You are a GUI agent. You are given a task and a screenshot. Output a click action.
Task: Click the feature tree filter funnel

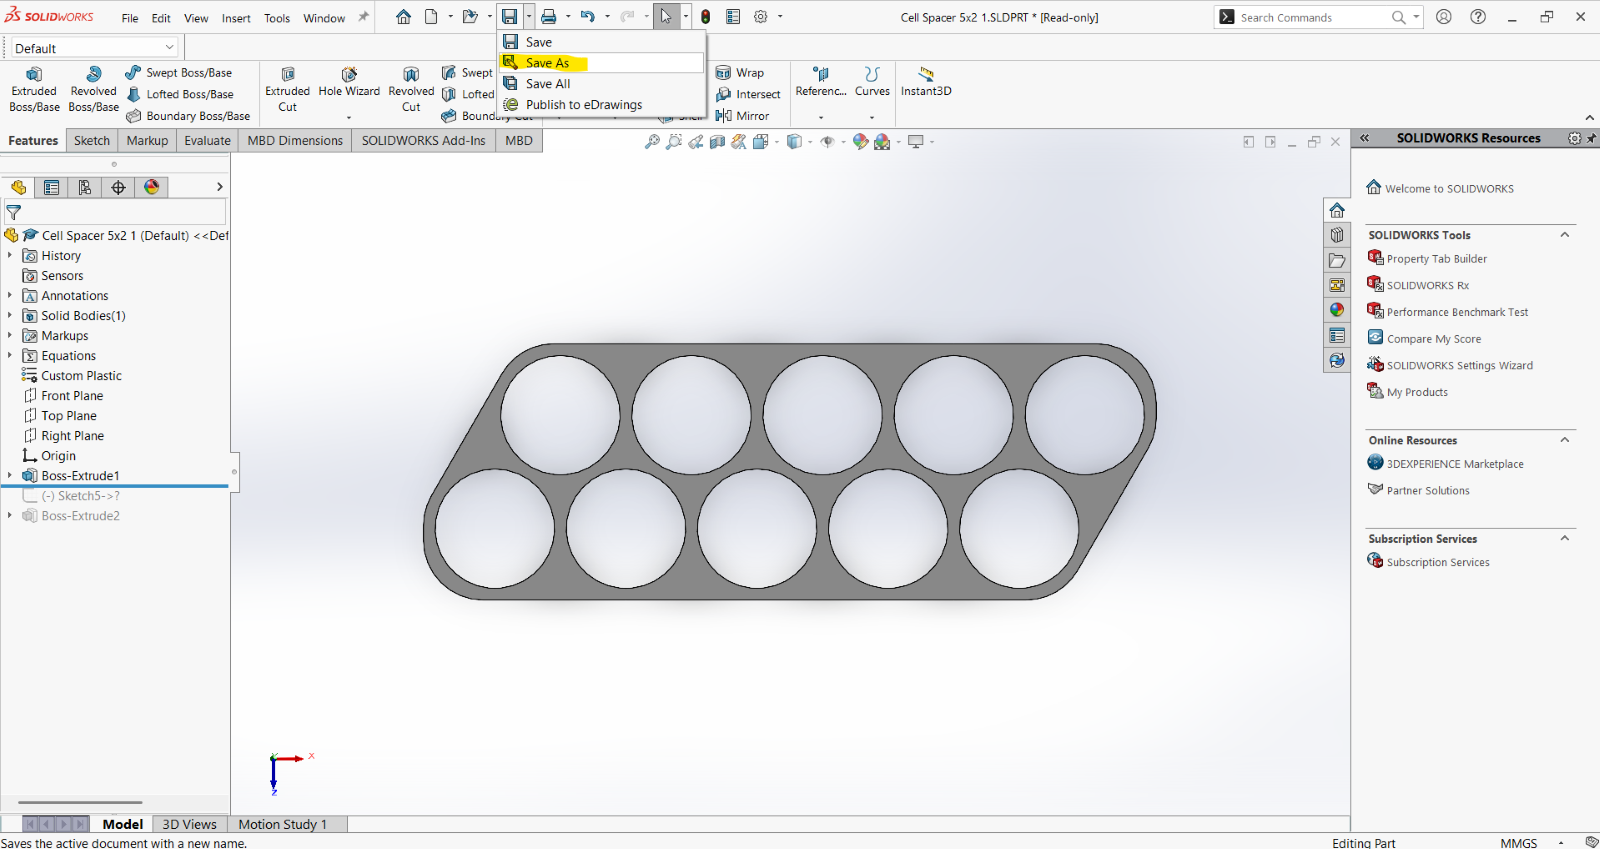tap(14, 212)
